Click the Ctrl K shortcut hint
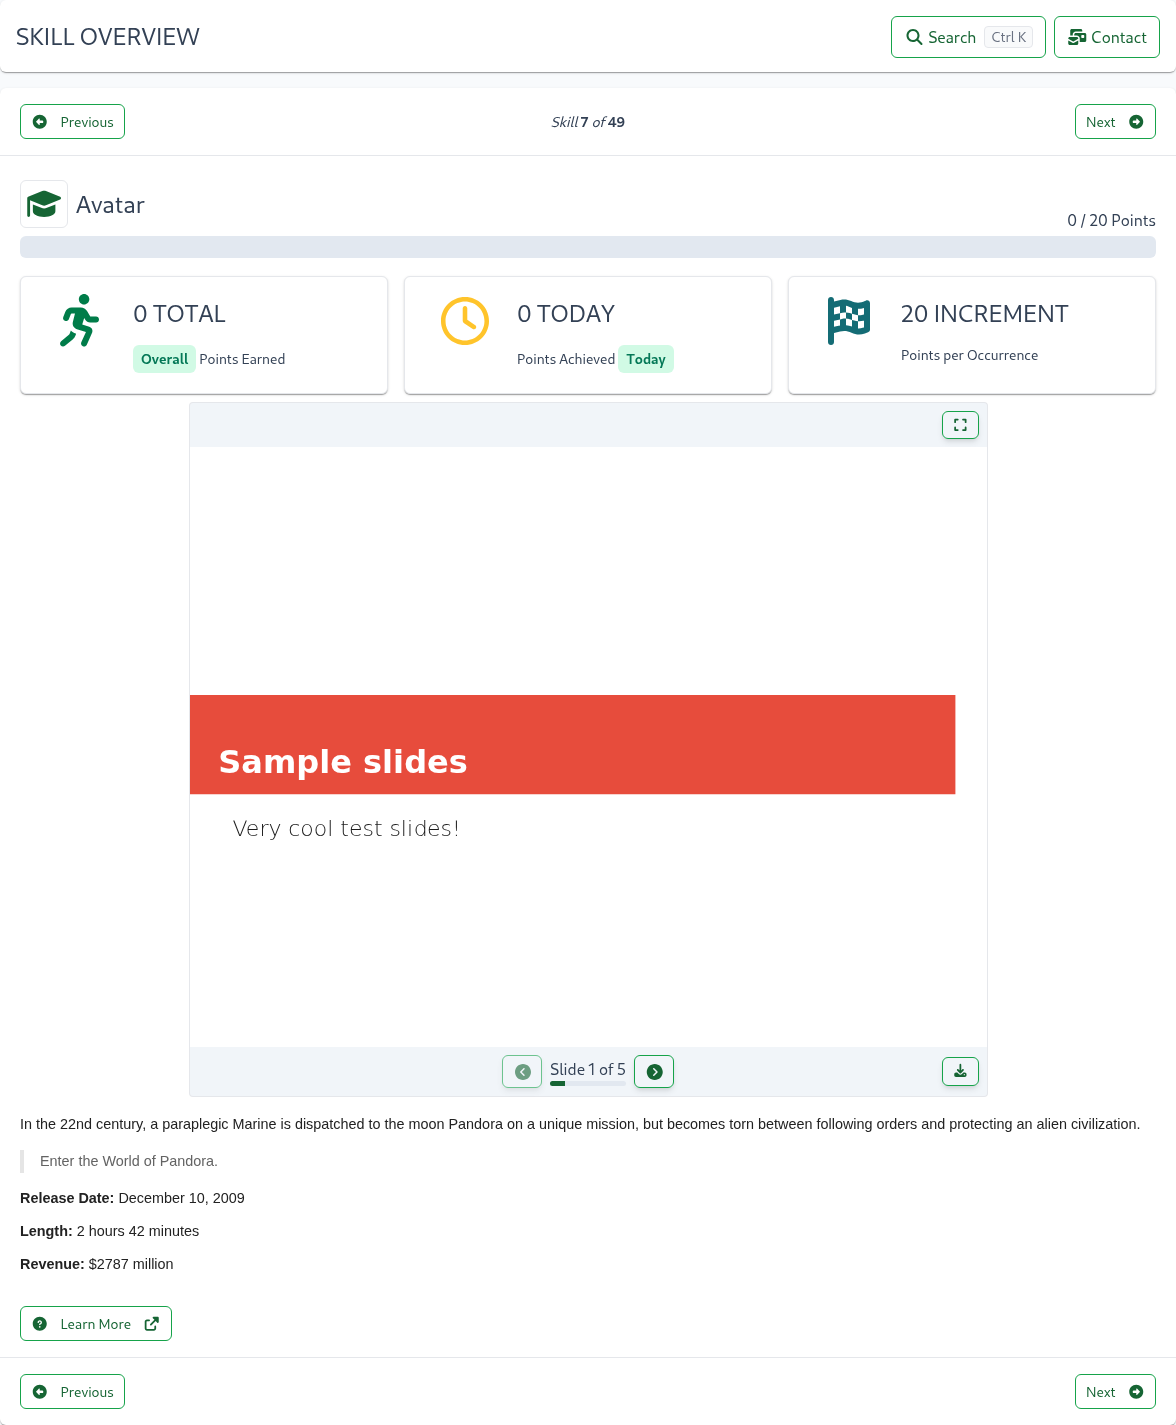The height and width of the screenshot is (1425, 1176). click(1008, 37)
